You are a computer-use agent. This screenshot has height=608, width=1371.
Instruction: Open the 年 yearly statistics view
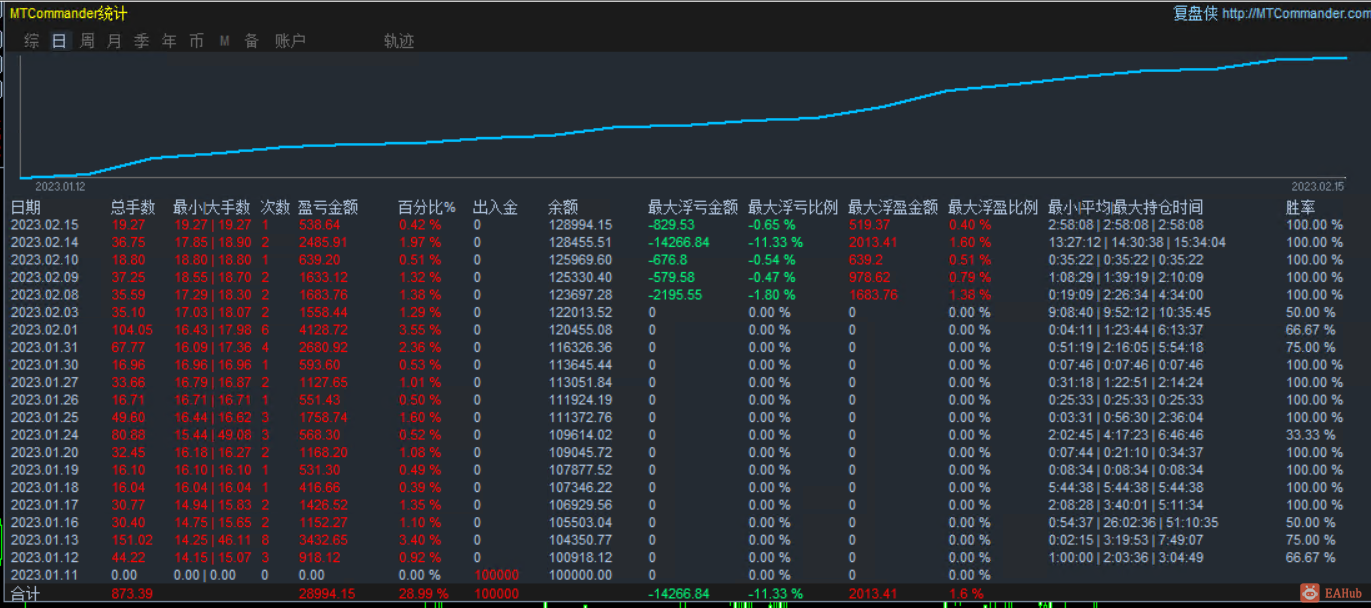pyautogui.click(x=168, y=40)
